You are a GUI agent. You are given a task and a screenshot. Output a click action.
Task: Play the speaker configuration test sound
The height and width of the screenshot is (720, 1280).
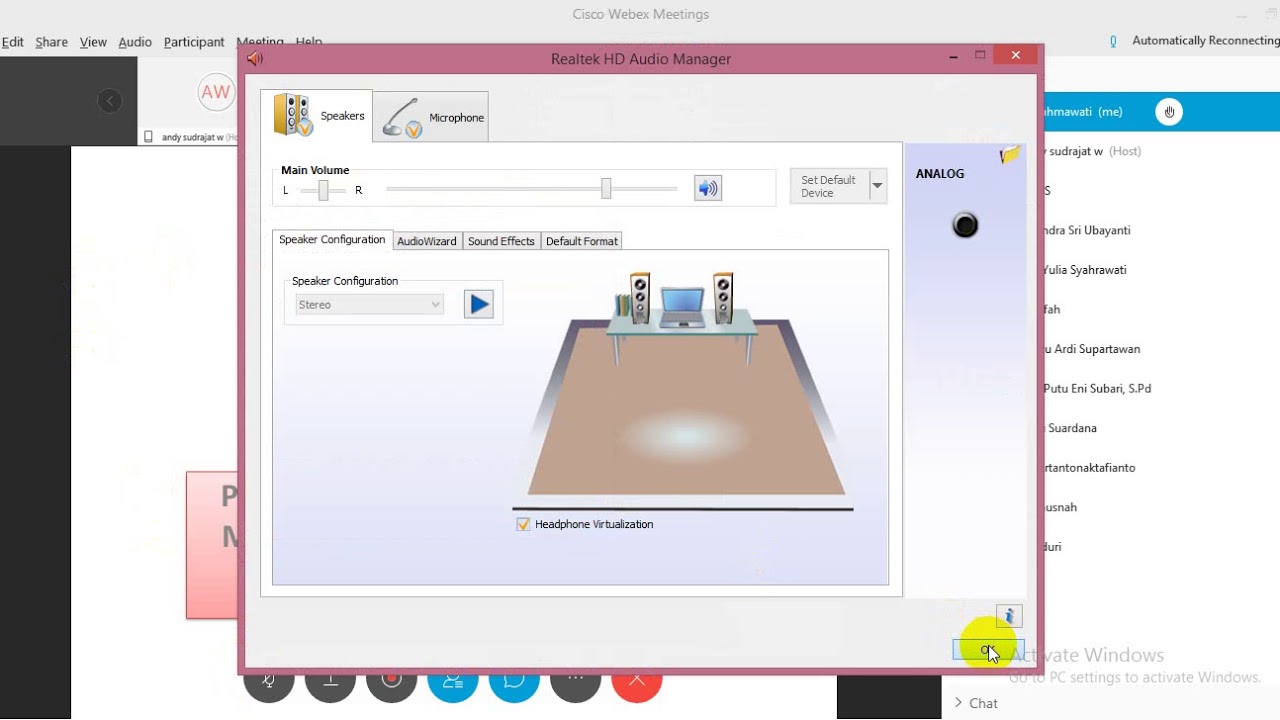479,304
